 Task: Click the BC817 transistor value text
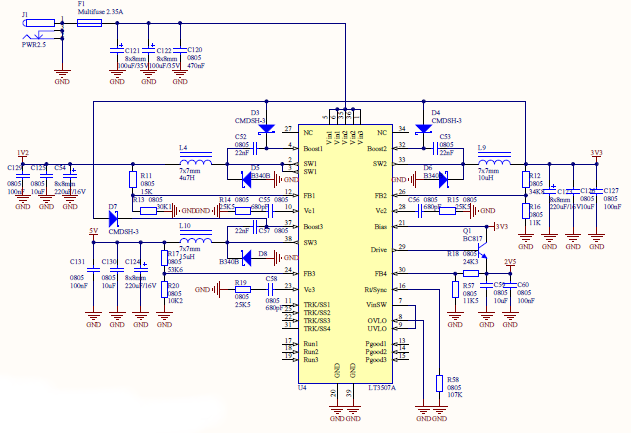click(x=472, y=238)
